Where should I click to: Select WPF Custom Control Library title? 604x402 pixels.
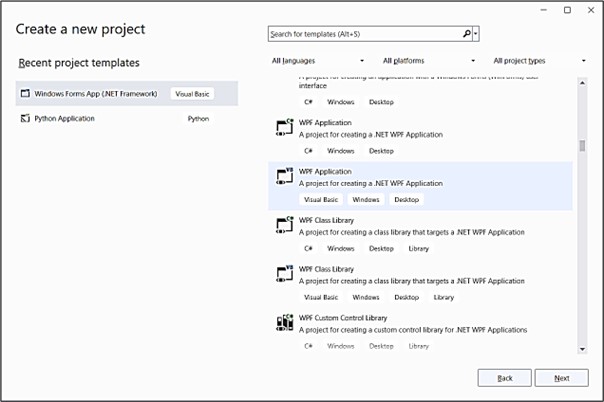pyautogui.click(x=343, y=318)
